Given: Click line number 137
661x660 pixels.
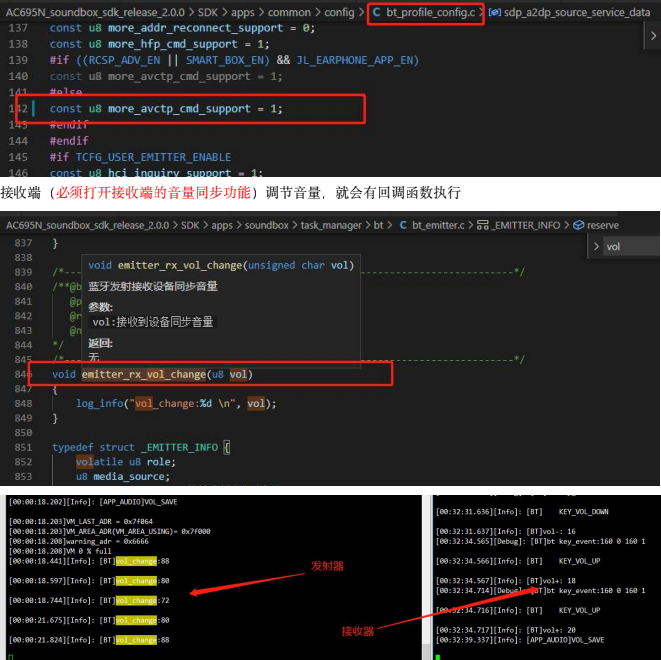Looking at the screenshot, I should tap(18, 28).
